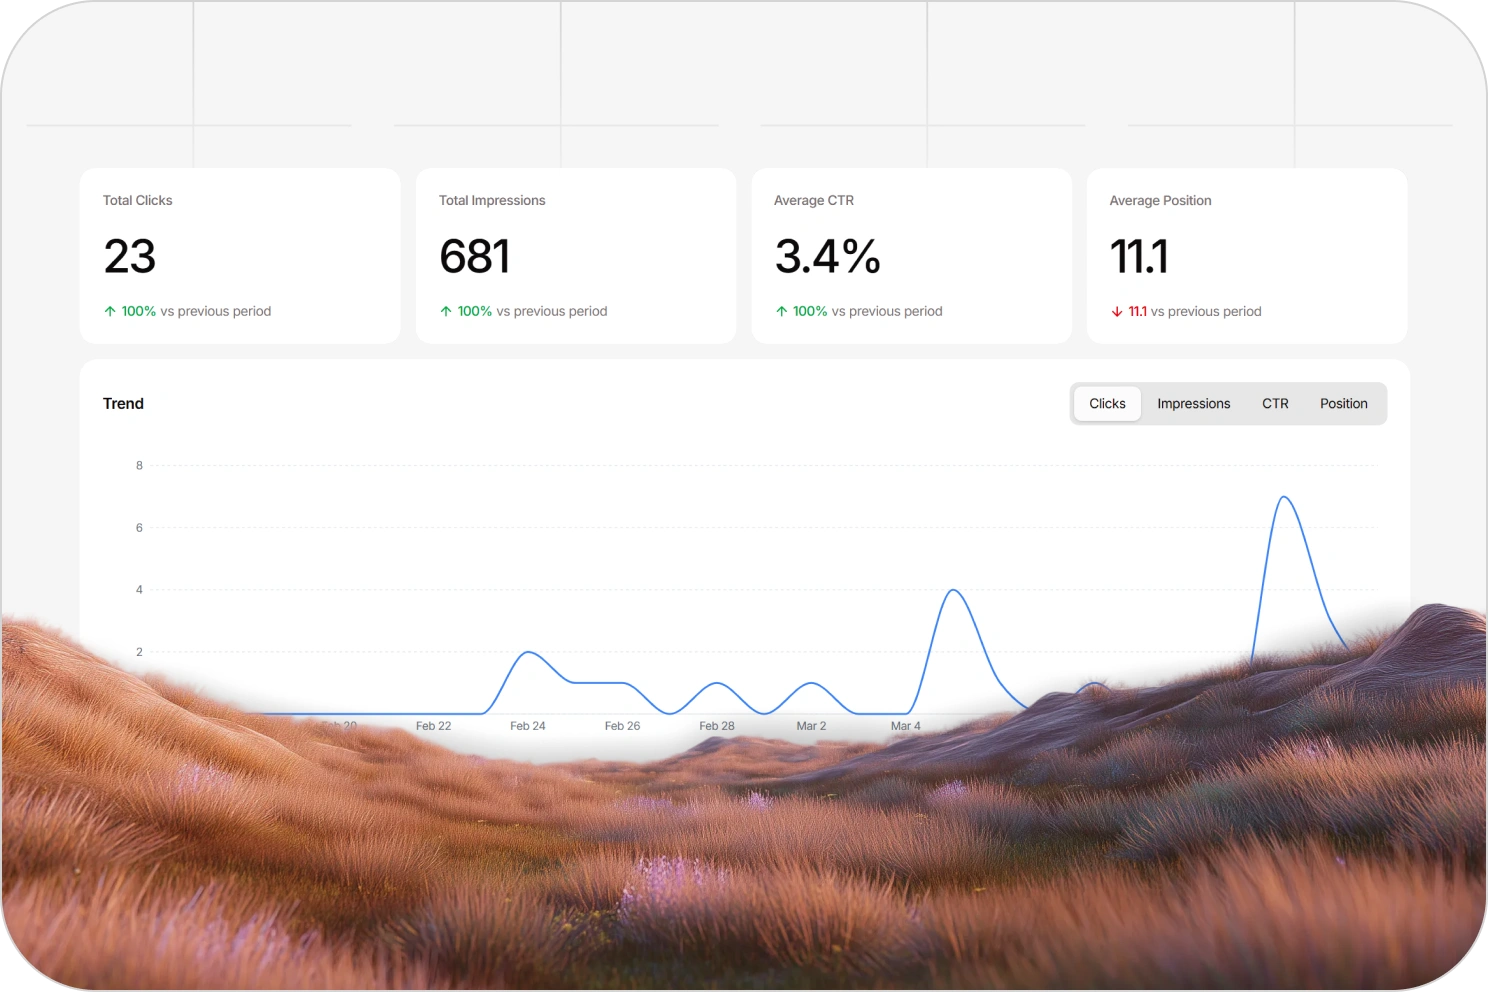This screenshot has width=1488, height=992.
Task: Click the blue trend line near Feb 28
Action: click(717, 685)
